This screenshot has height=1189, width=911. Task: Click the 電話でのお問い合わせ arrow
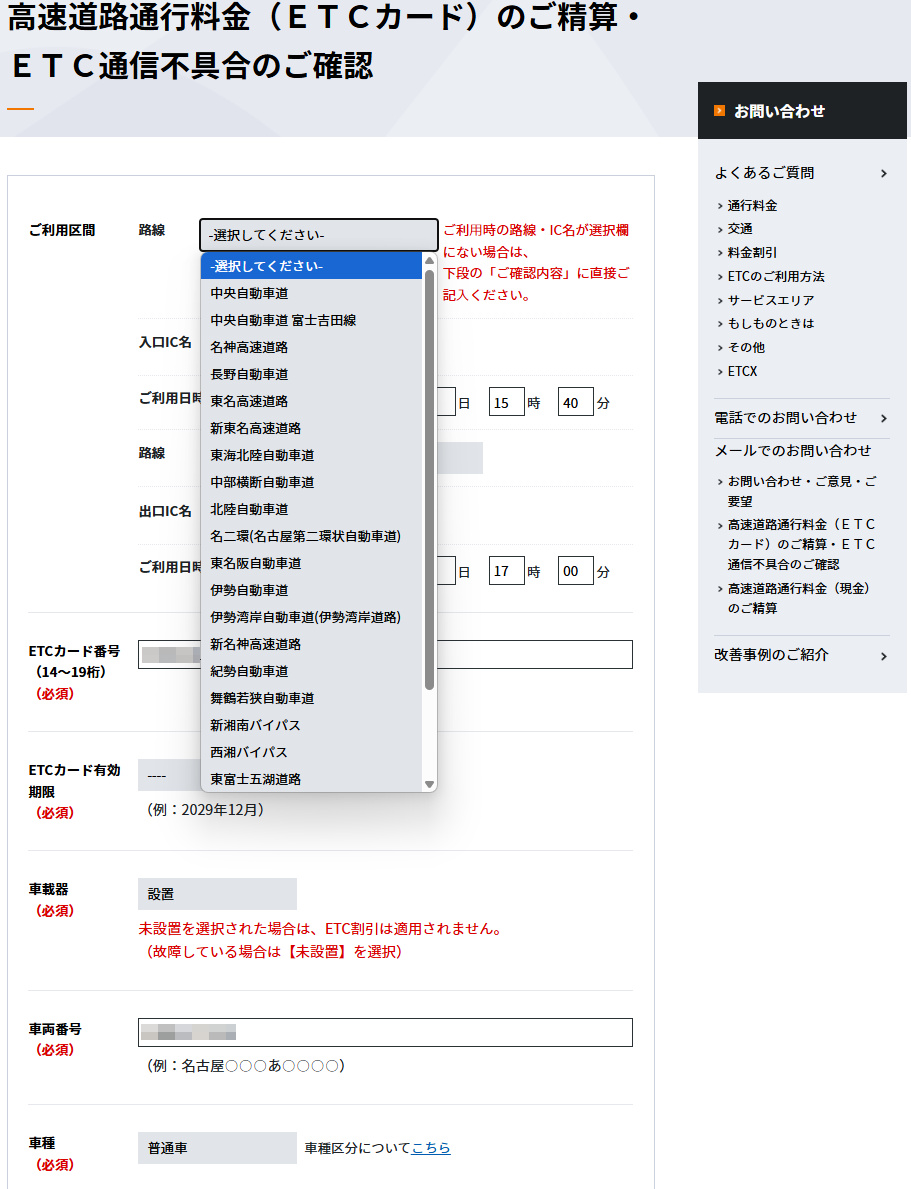[883, 418]
